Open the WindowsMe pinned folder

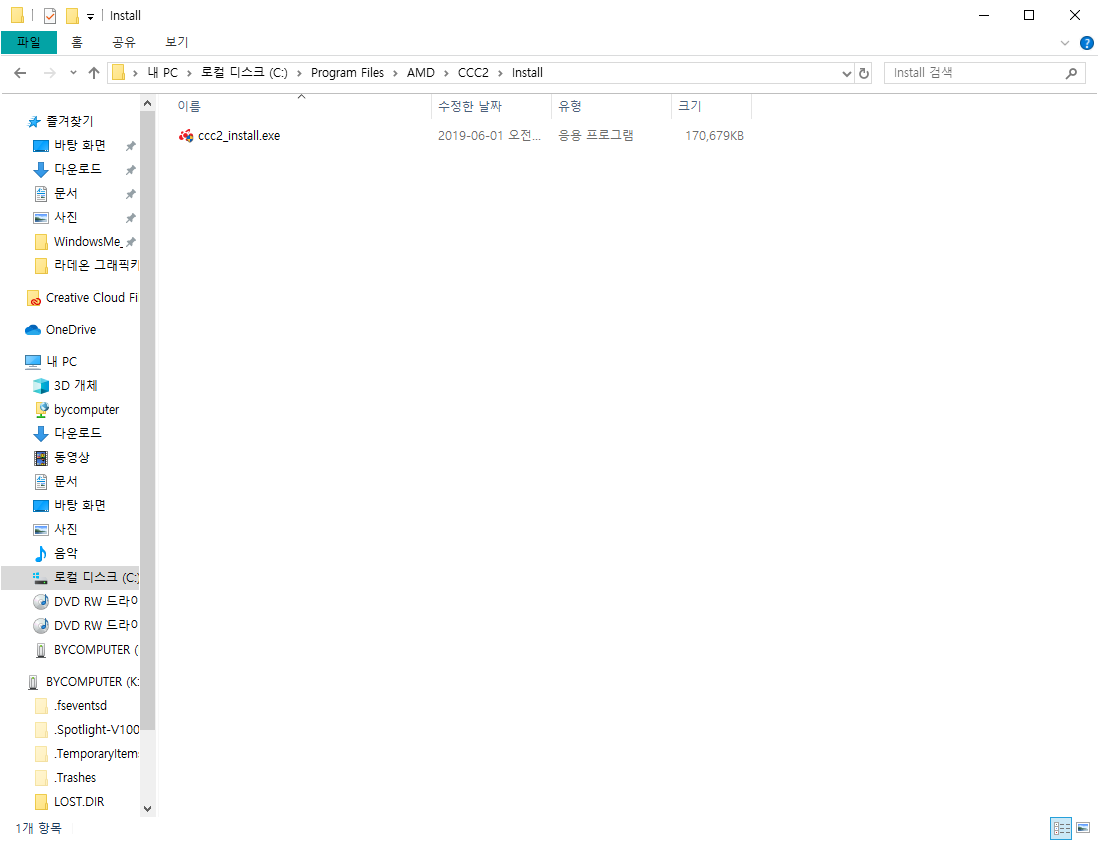click(88, 242)
